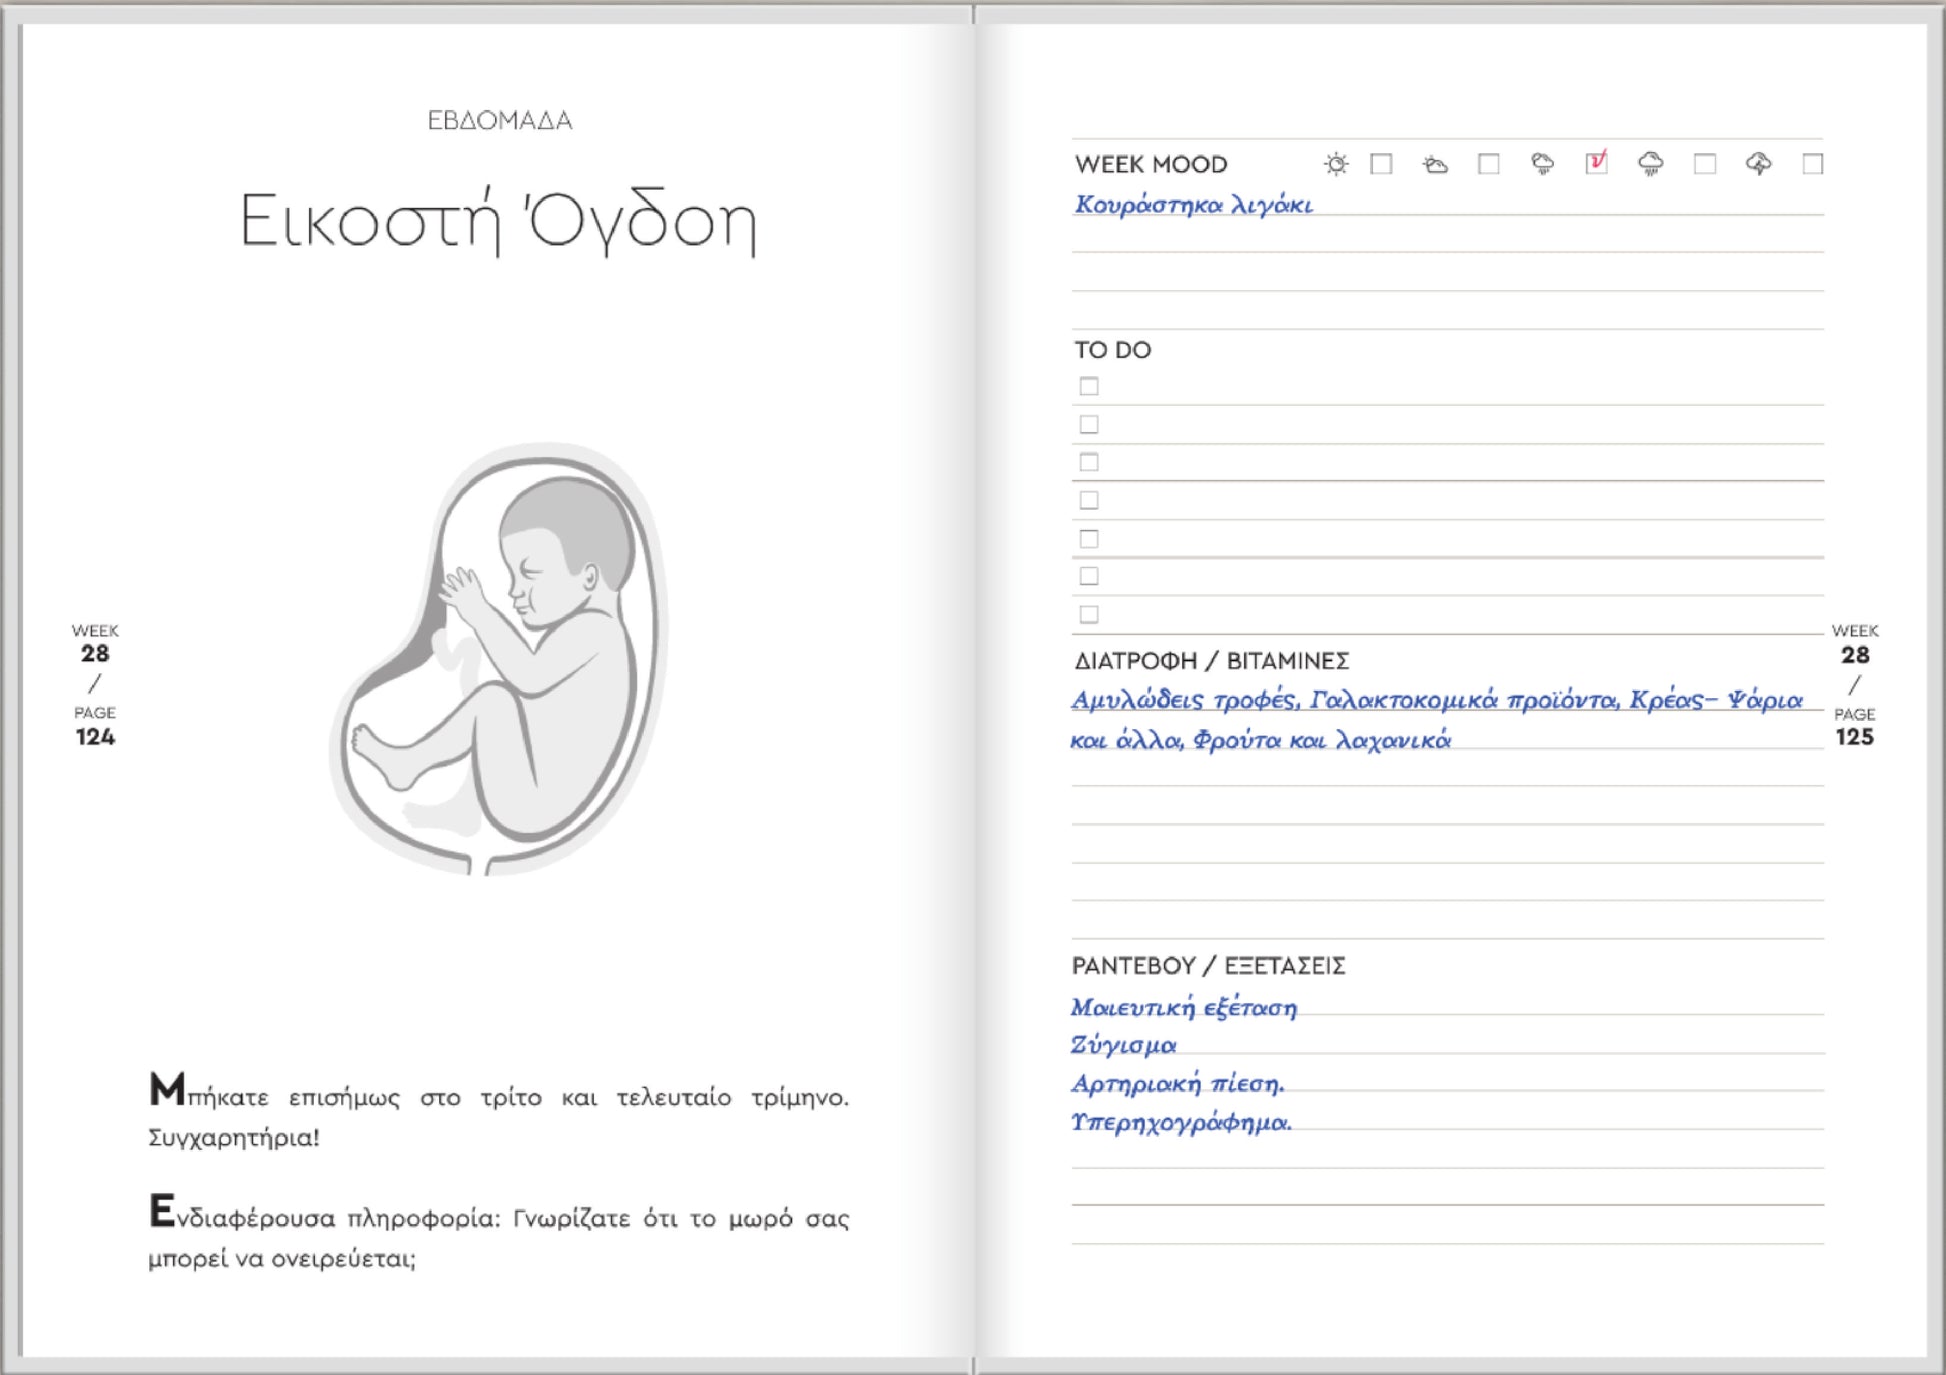Tick the checkbox next to the sunny icon
The height and width of the screenshot is (1375, 1946).
1381,164
